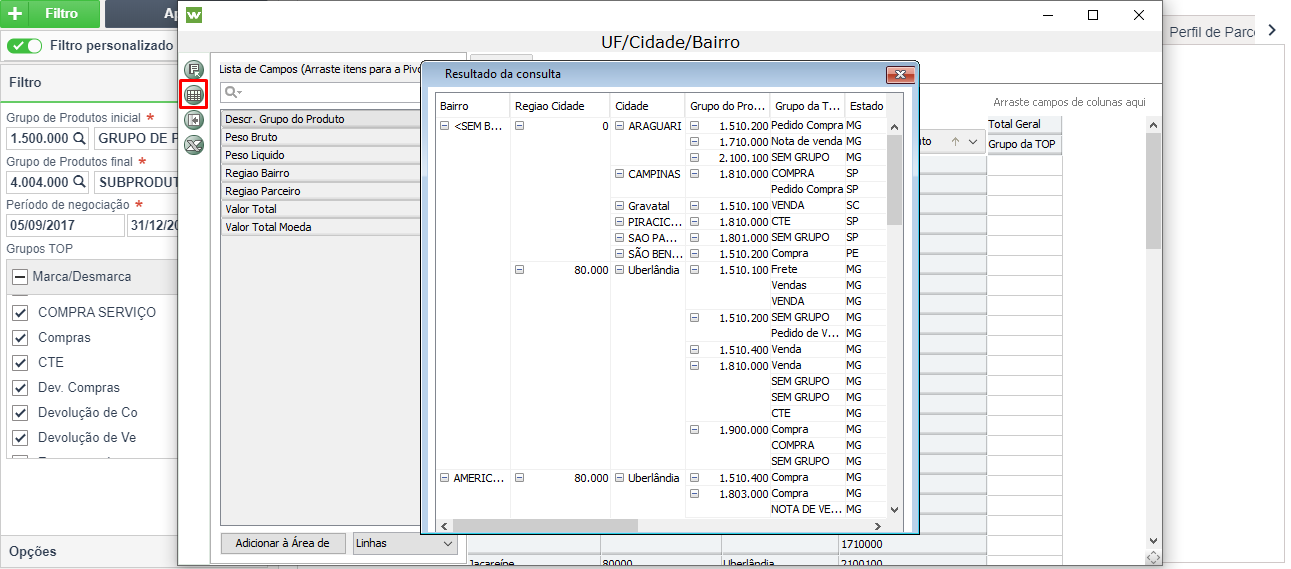Click the magnifier next to the 1.500.000 field
This screenshot has width=1291, height=569.
[x=78, y=138]
